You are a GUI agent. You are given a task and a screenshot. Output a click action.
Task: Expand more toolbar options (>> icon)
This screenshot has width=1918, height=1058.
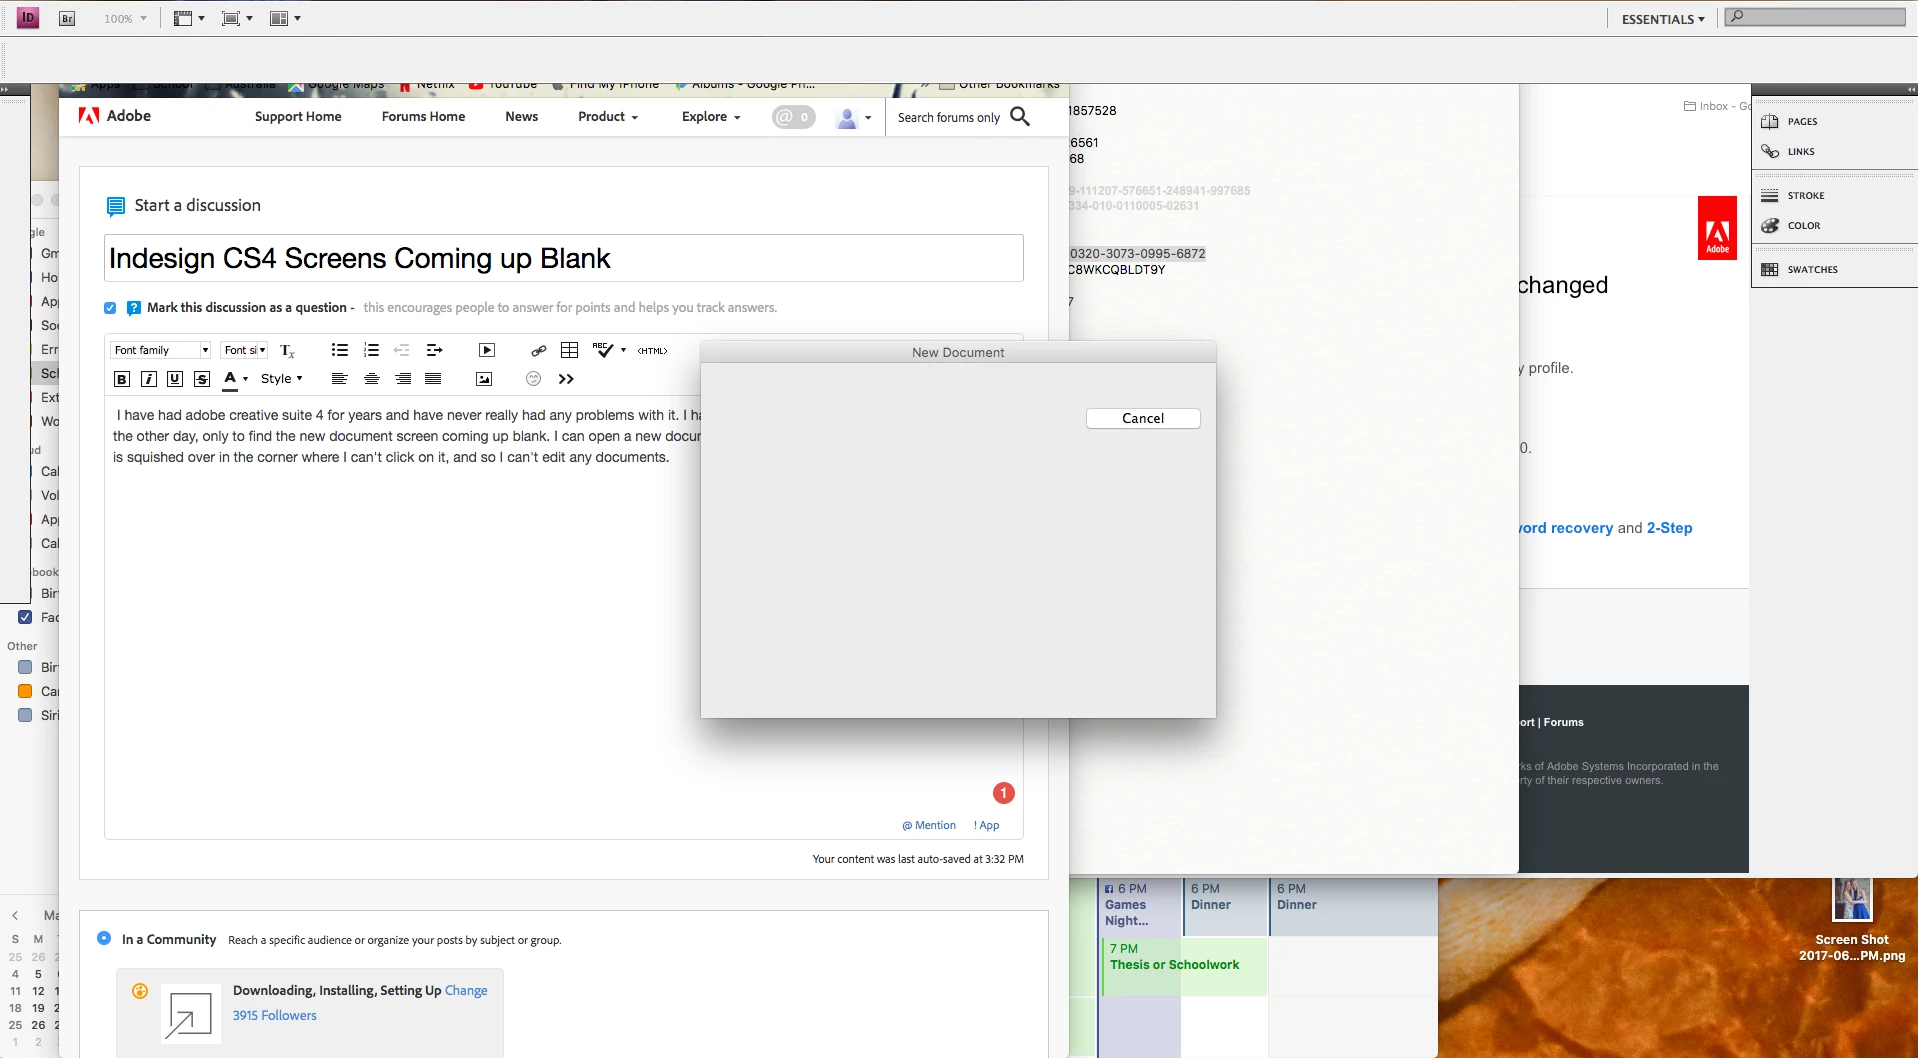click(566, 378)
